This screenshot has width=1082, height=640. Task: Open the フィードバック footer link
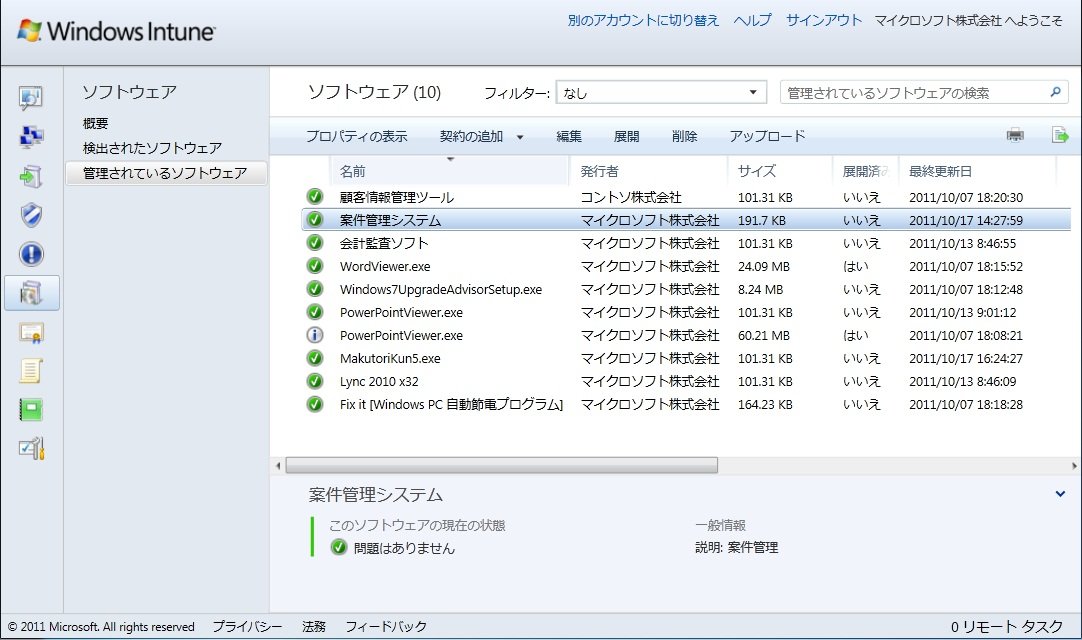click(386, 626)
